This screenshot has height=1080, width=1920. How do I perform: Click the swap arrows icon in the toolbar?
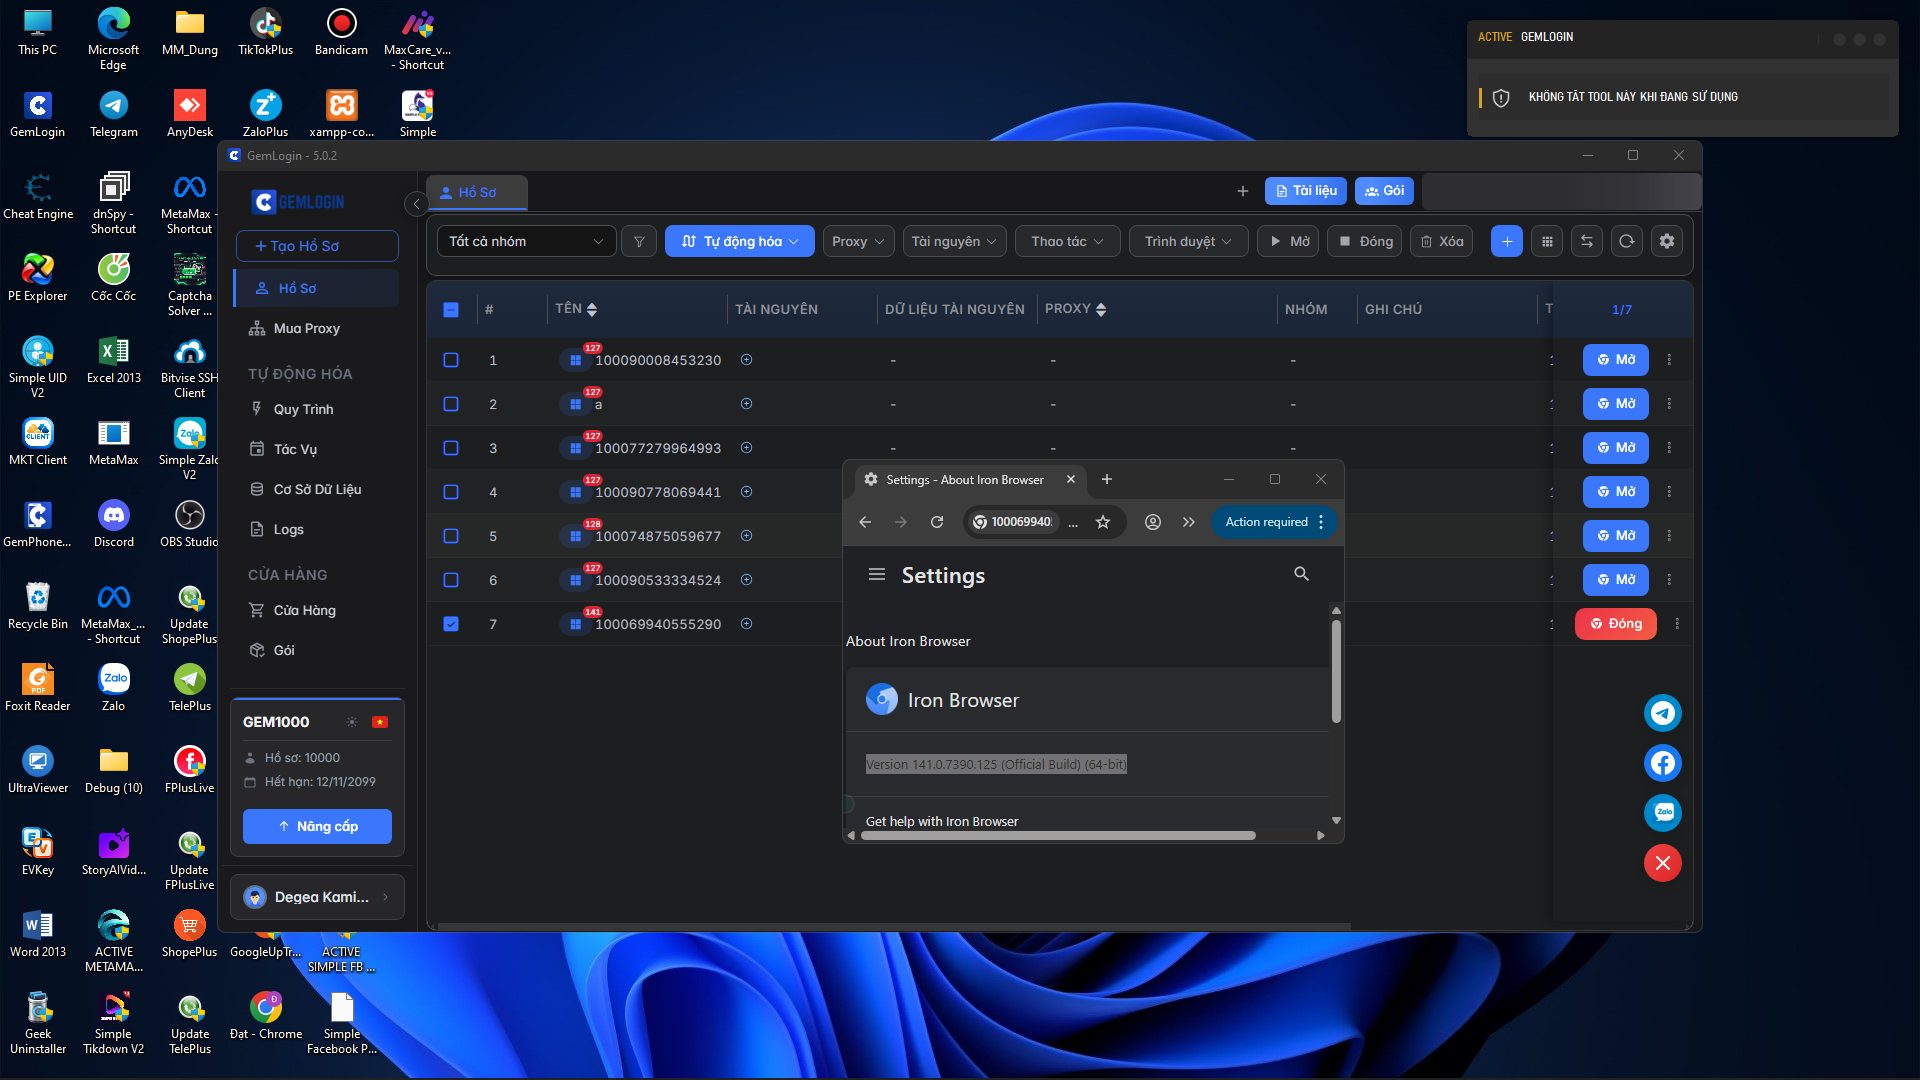click(1587, 241)
